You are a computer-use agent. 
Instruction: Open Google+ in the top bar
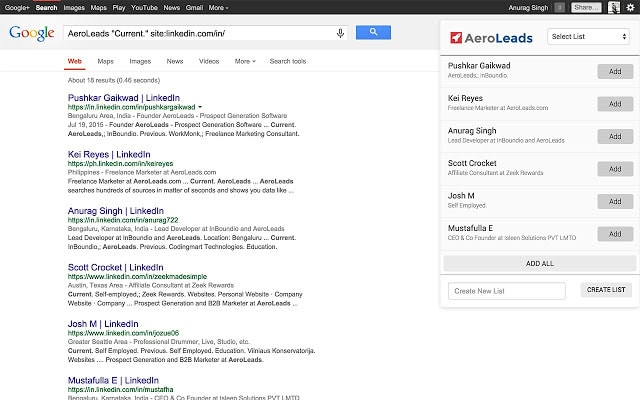click(x=17, y=7)
